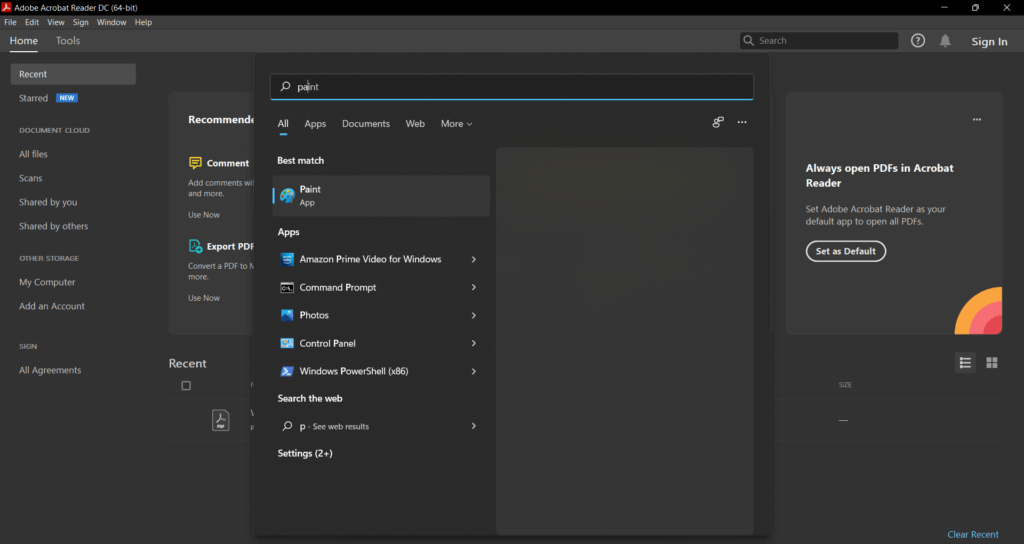Screen dimensions: 1024x544
Task: Open Shared by others in sidebar
Action: click(x=54, y=226)
